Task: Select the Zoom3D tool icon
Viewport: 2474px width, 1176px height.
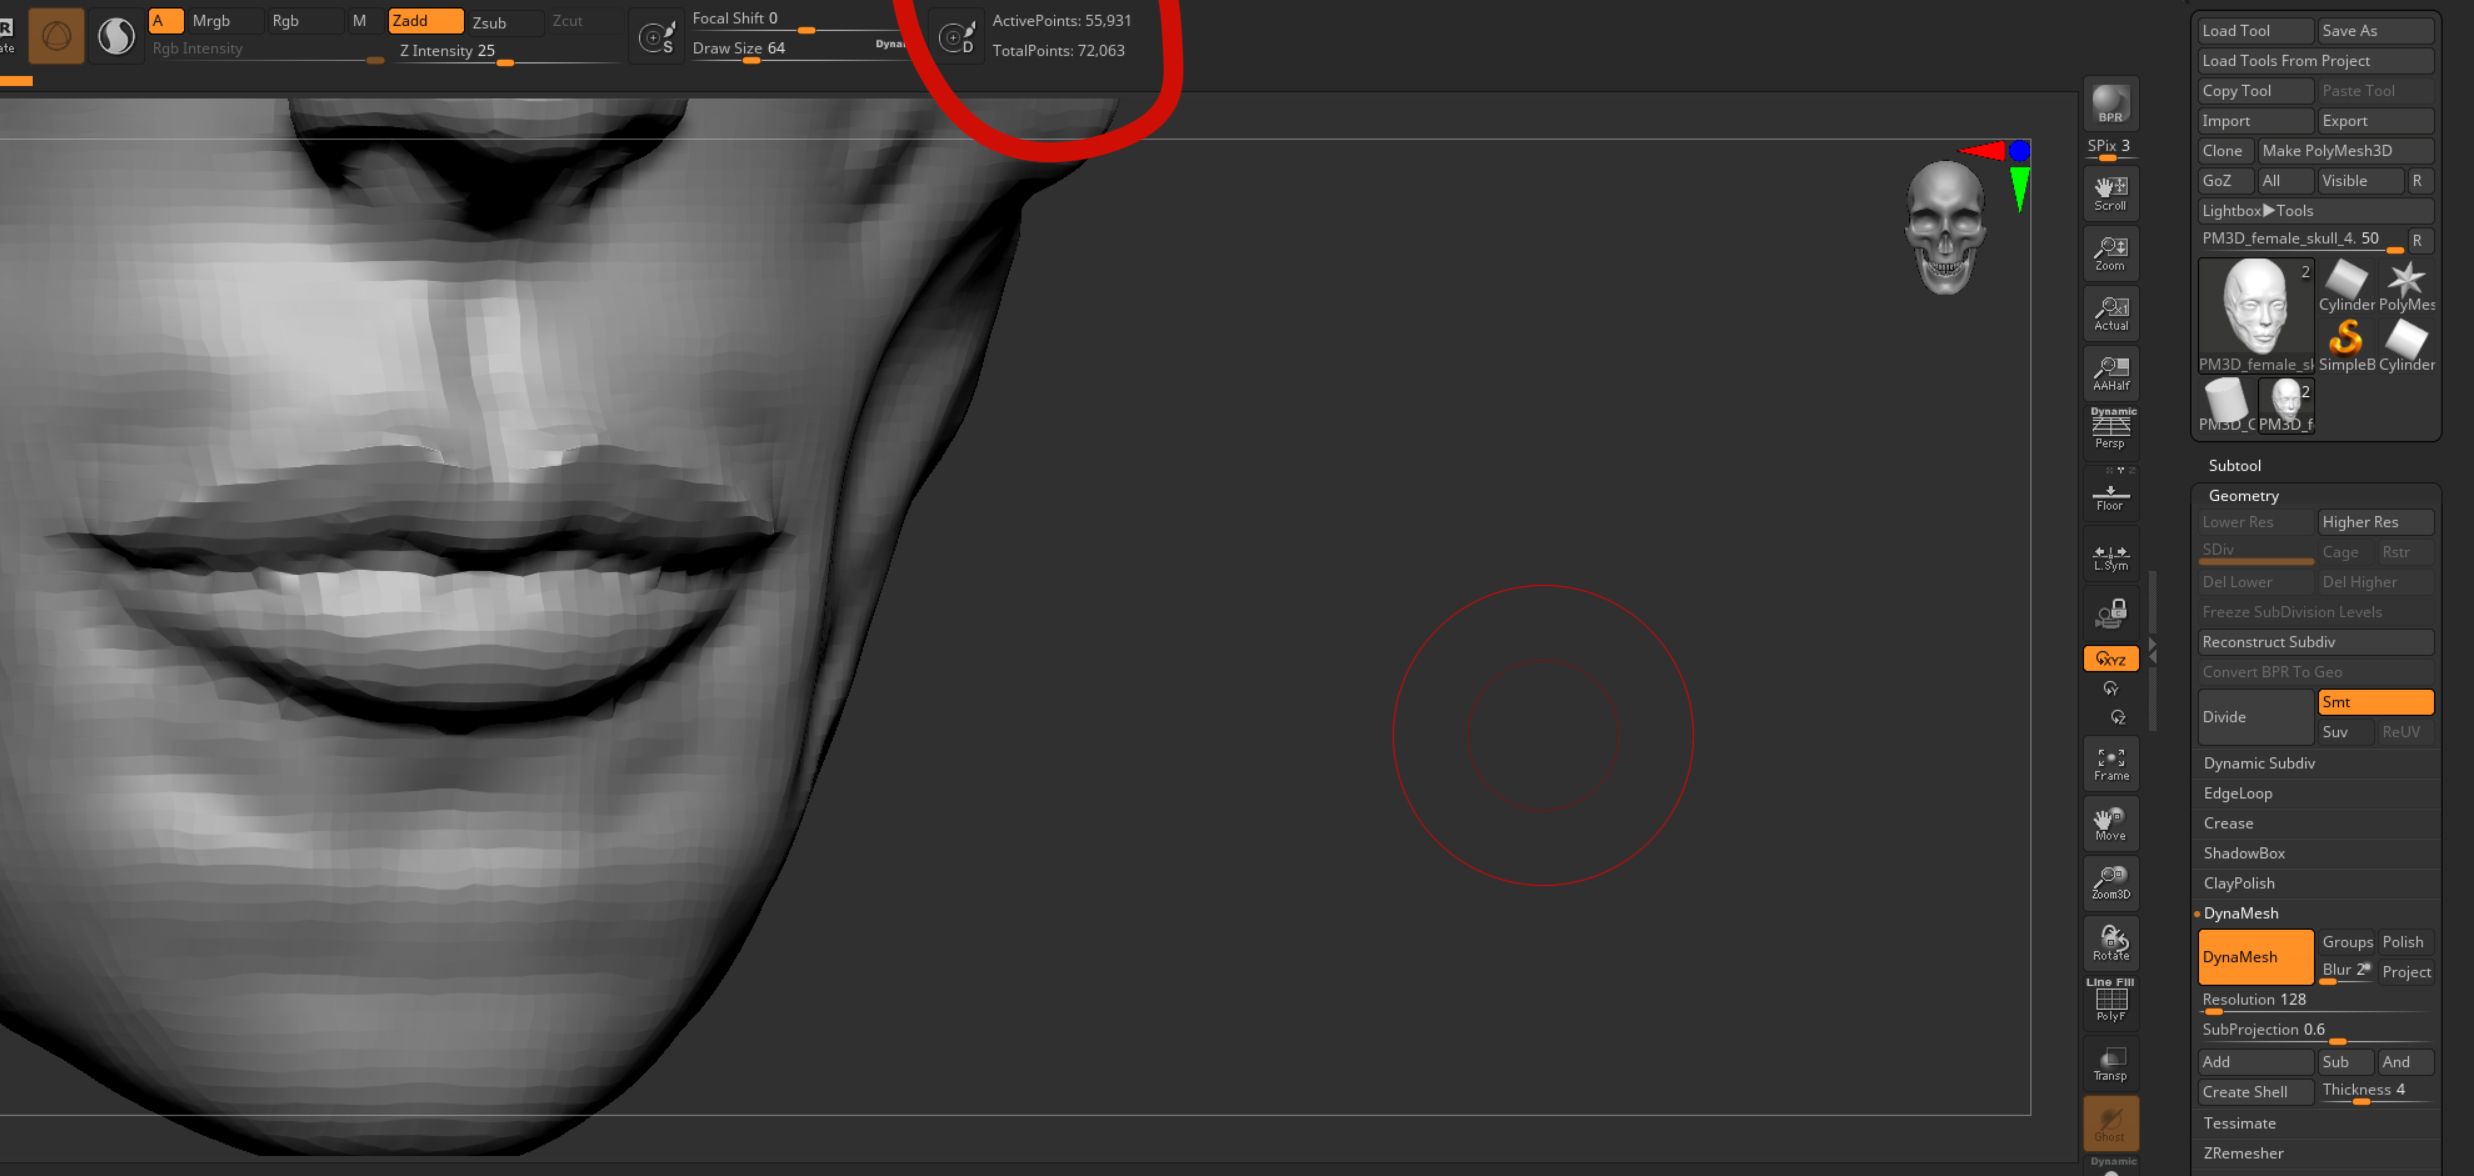Action: click(2110, 879)
